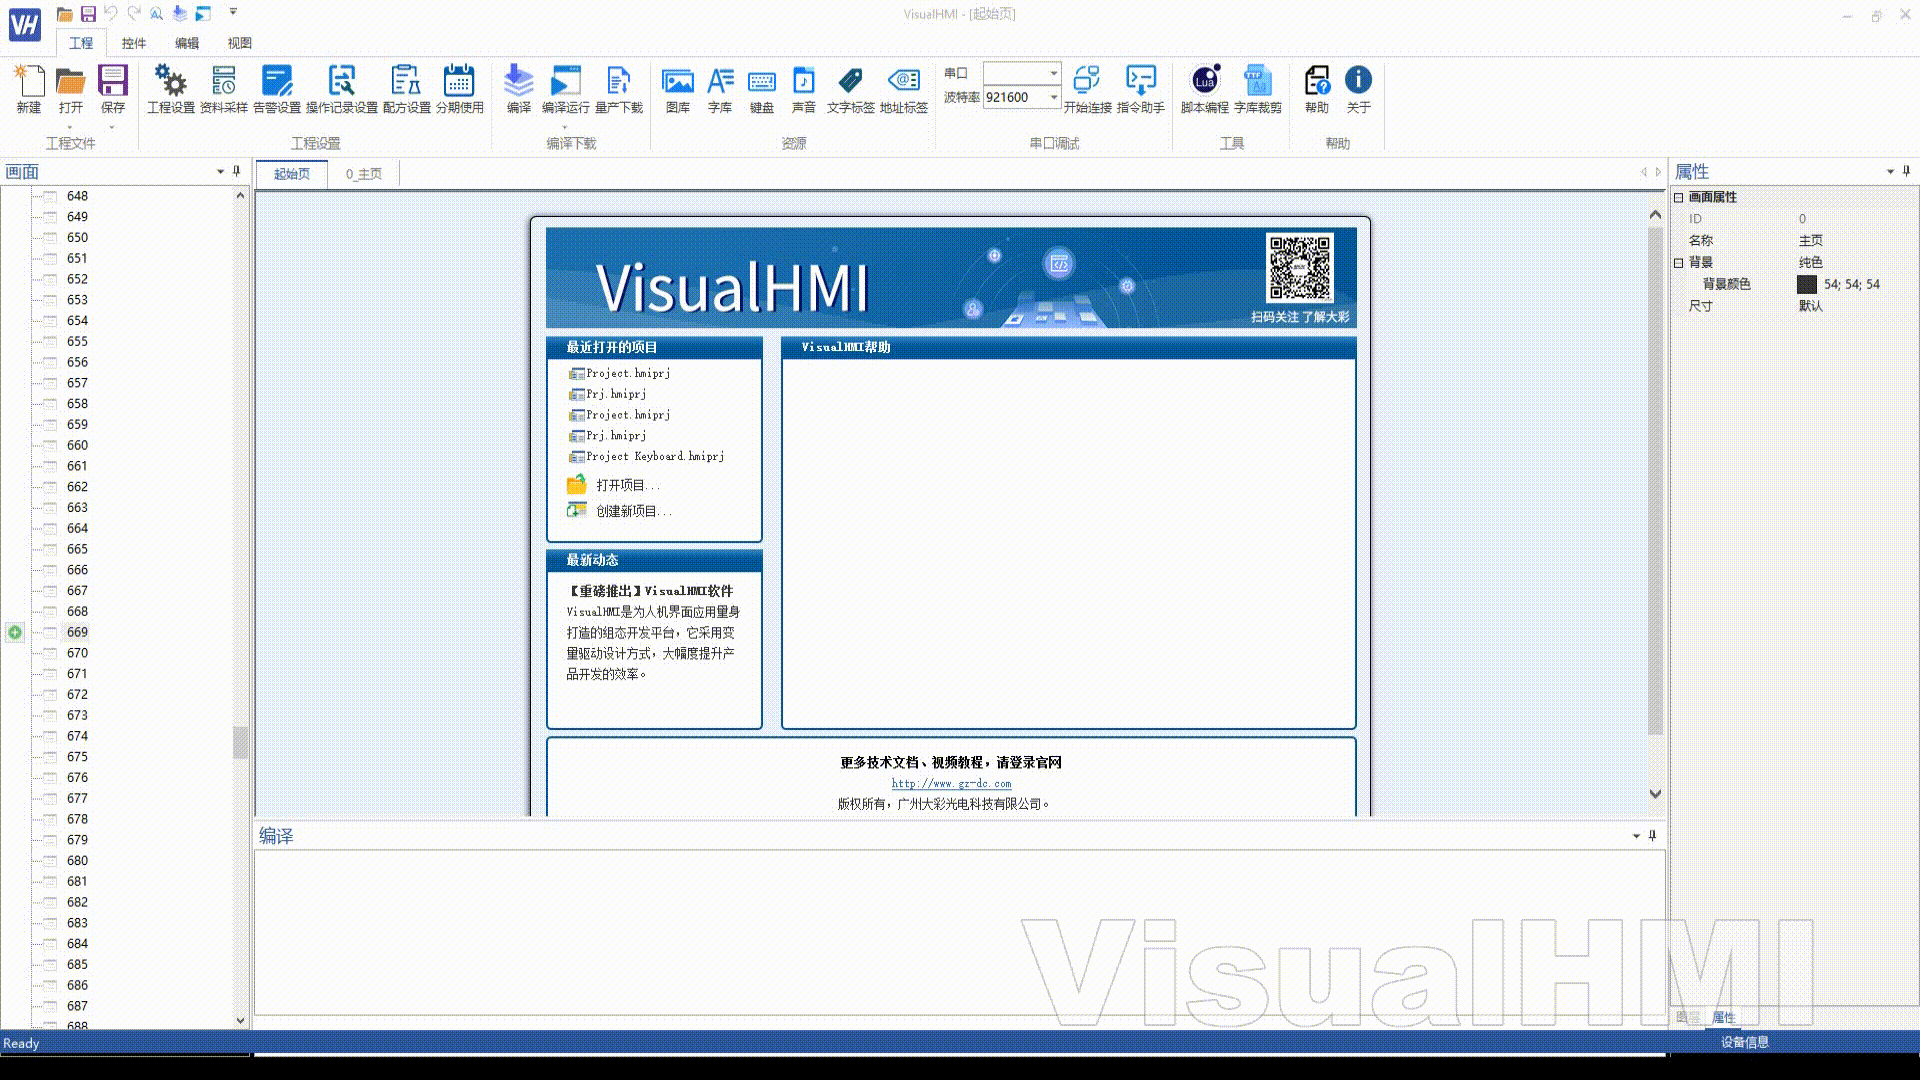
Task: Click the 关于 about icon
Action: [x=1358, y=90]
